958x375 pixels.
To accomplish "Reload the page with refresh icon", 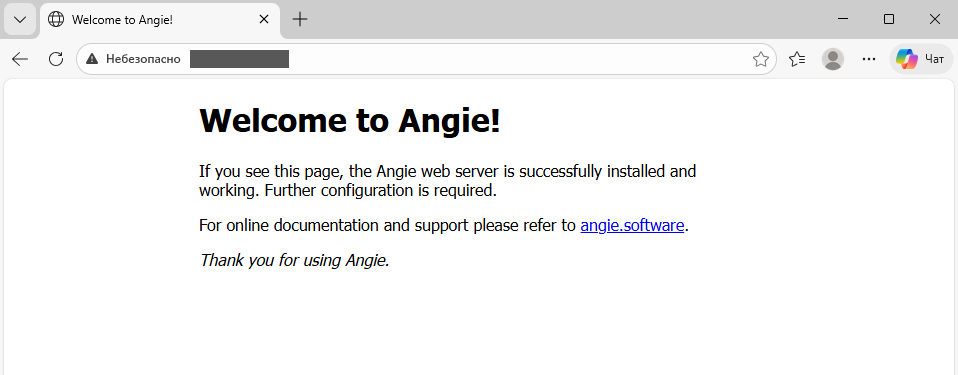I will point(56,59).
